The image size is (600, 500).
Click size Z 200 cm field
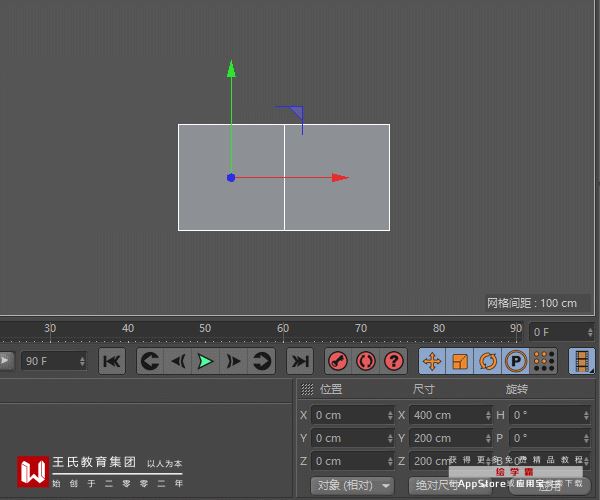(x=451, y=461)
